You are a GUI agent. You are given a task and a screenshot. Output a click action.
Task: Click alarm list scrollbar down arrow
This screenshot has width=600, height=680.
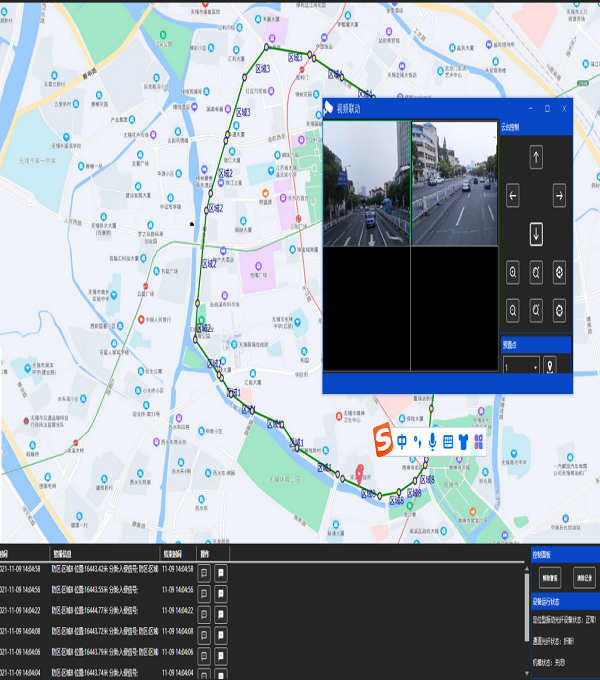pos(527,673)
